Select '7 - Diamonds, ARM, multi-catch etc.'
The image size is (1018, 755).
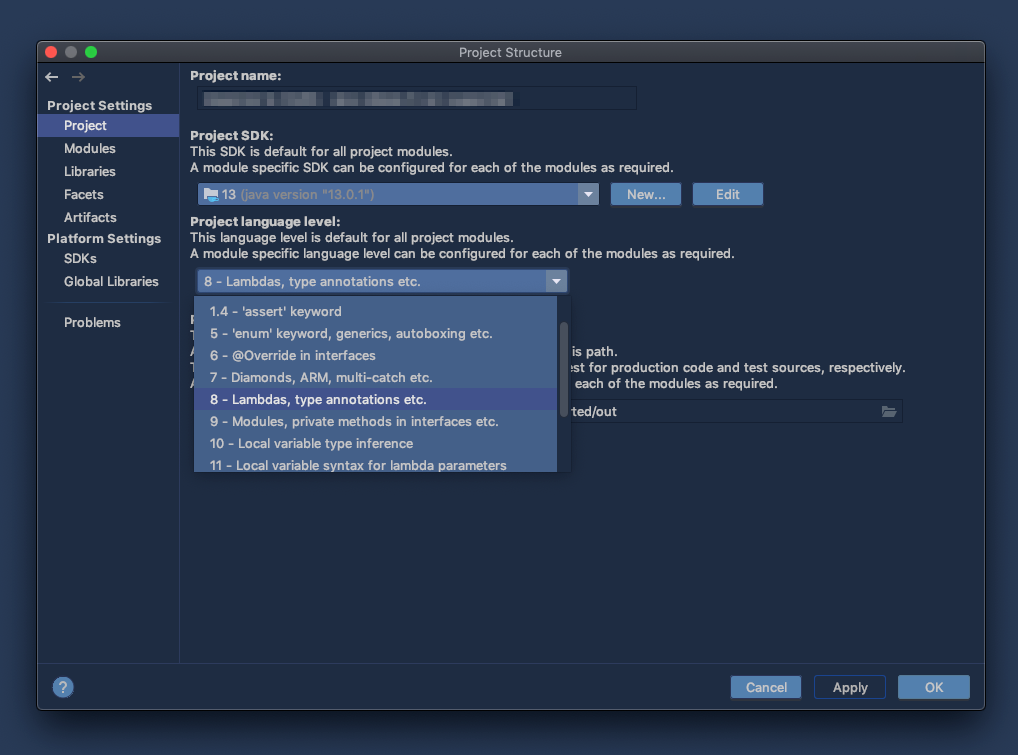pos(320,377)
